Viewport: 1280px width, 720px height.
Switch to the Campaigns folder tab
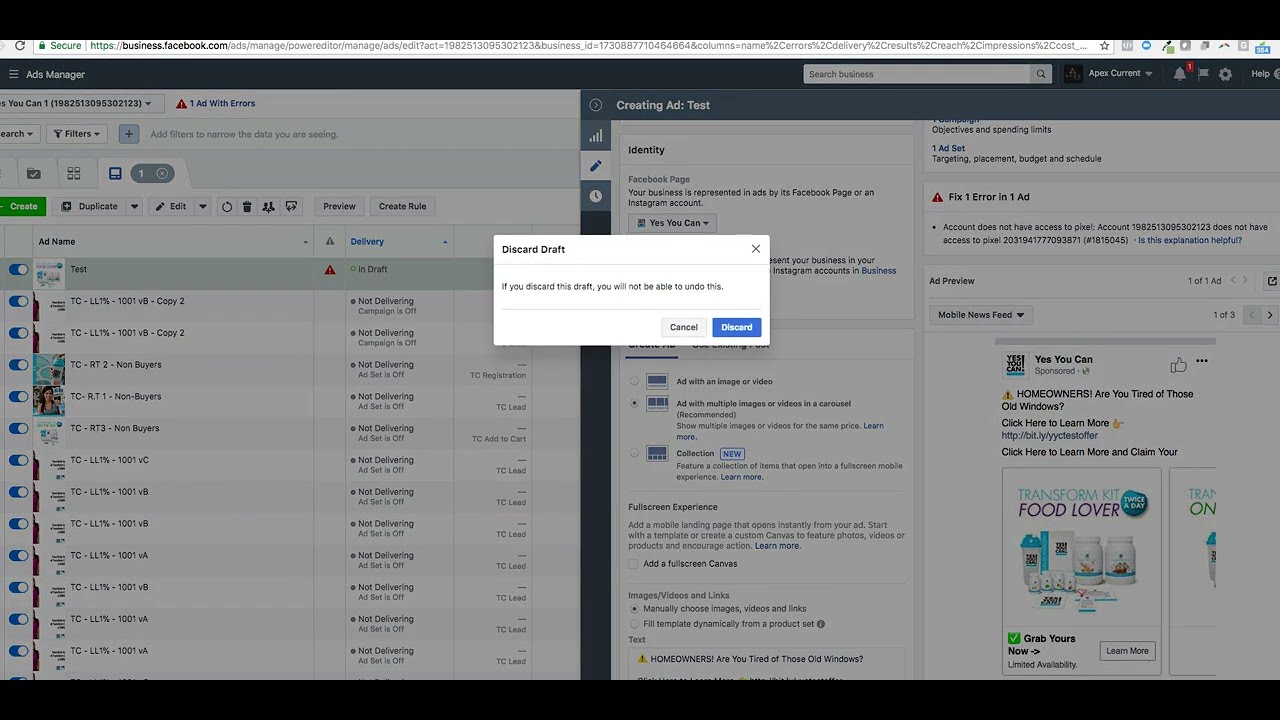pos(34,173)
